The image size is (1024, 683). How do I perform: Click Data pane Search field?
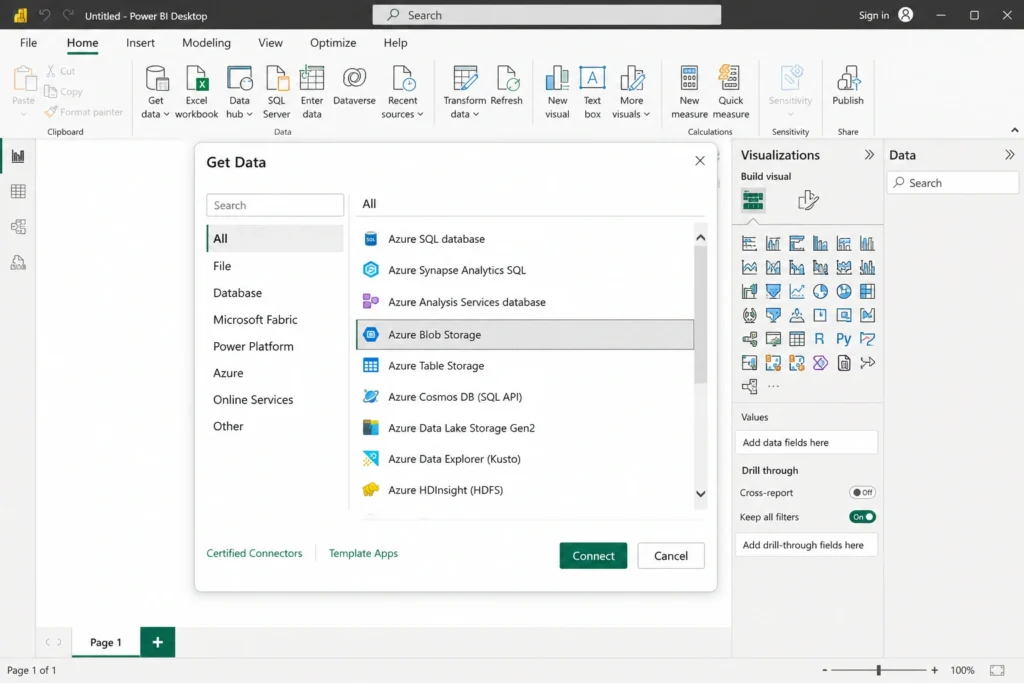pyautogui.click(x=952, y=183)
